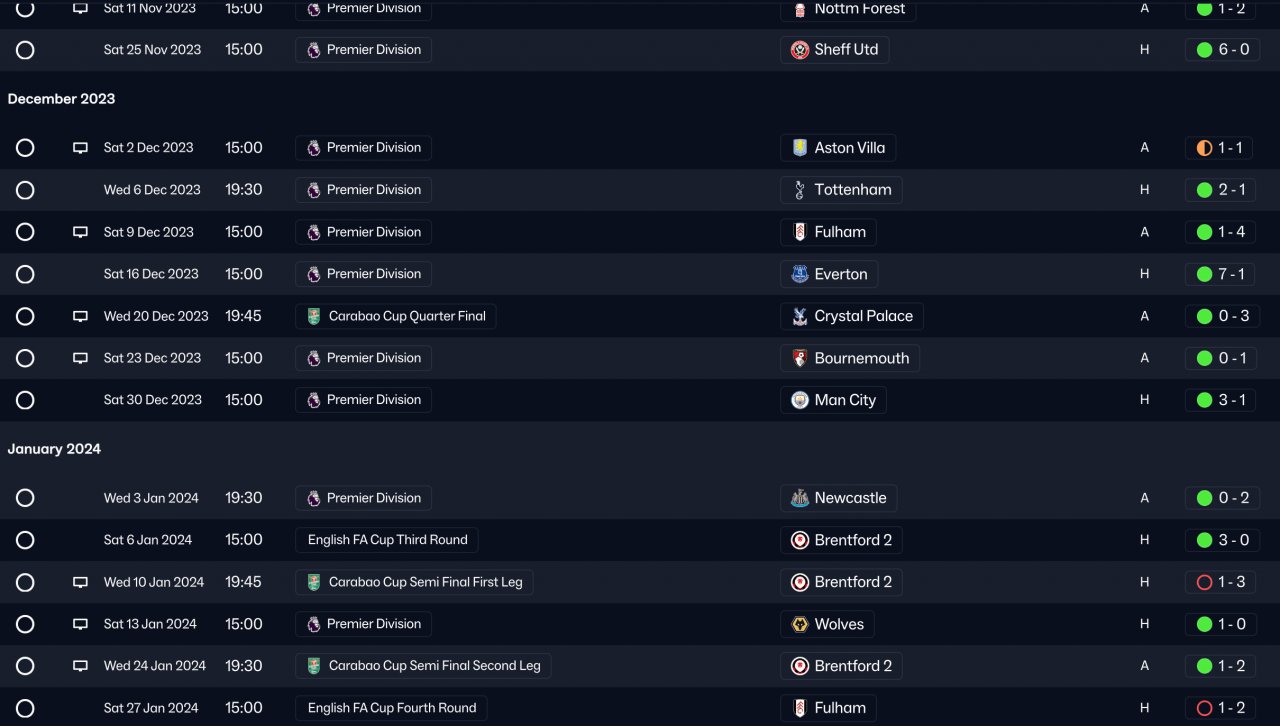Open the Crystal Palace team link
This screenshot has height=726, width=1280.
point(863,316)
